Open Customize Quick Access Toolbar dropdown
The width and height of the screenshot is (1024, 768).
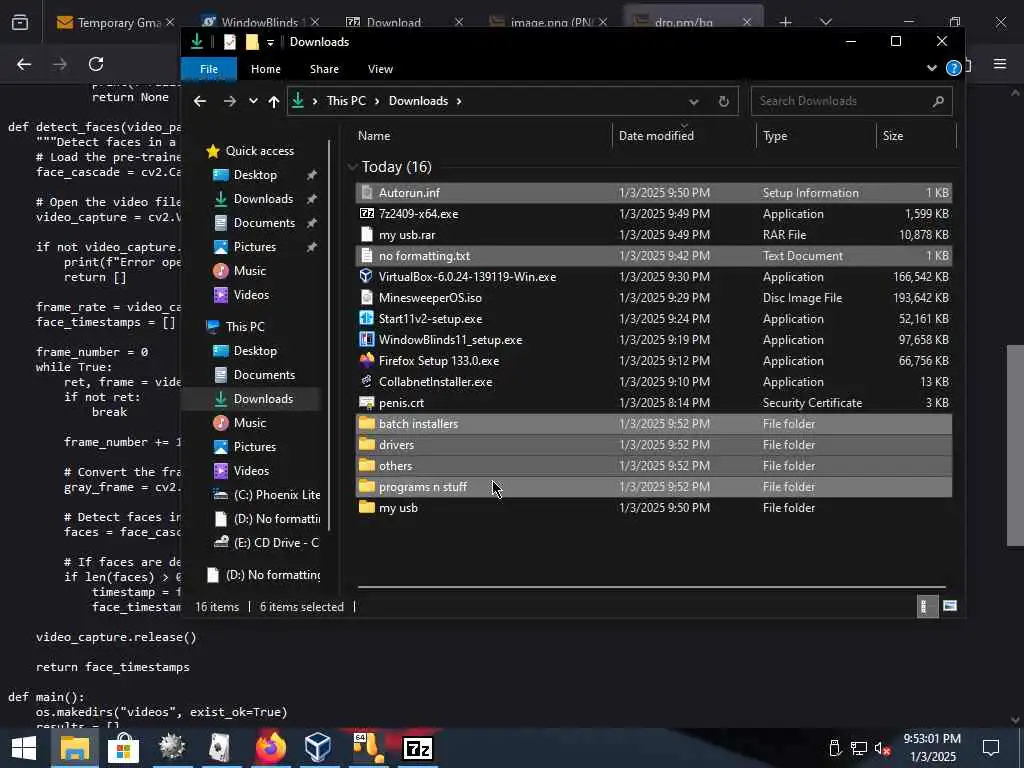270,43
